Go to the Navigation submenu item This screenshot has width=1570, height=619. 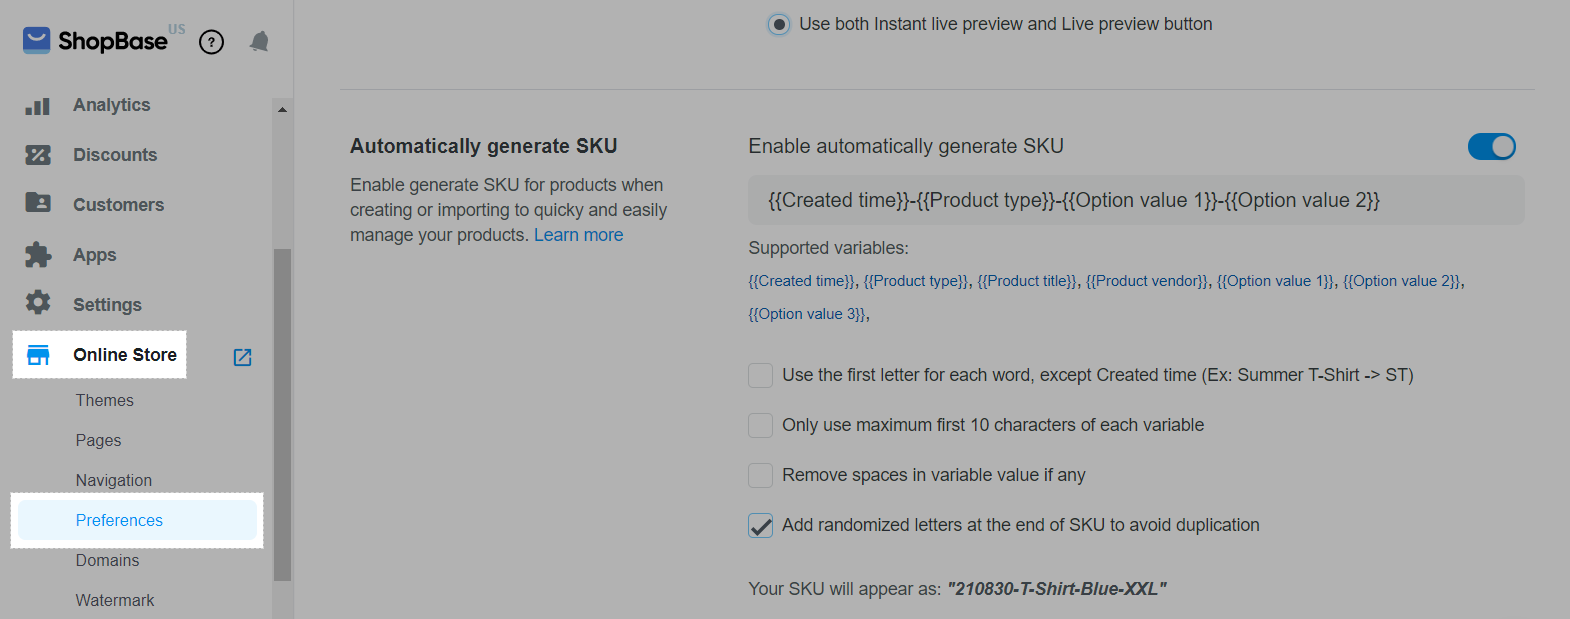click(114, 480)
